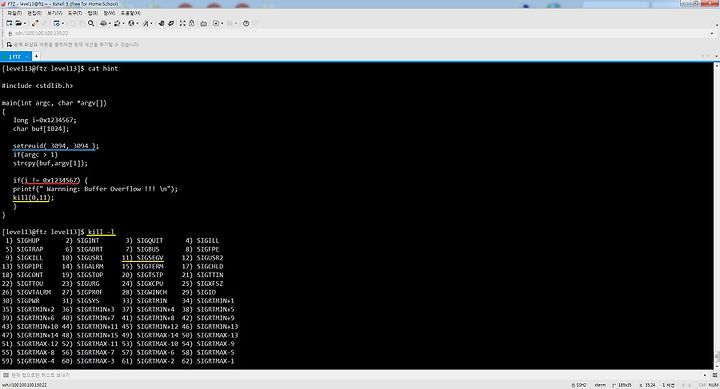Launch Xftp file transfer icon
Image resolution: width=720 pixels, height=389 pixels.
(161, 23)
